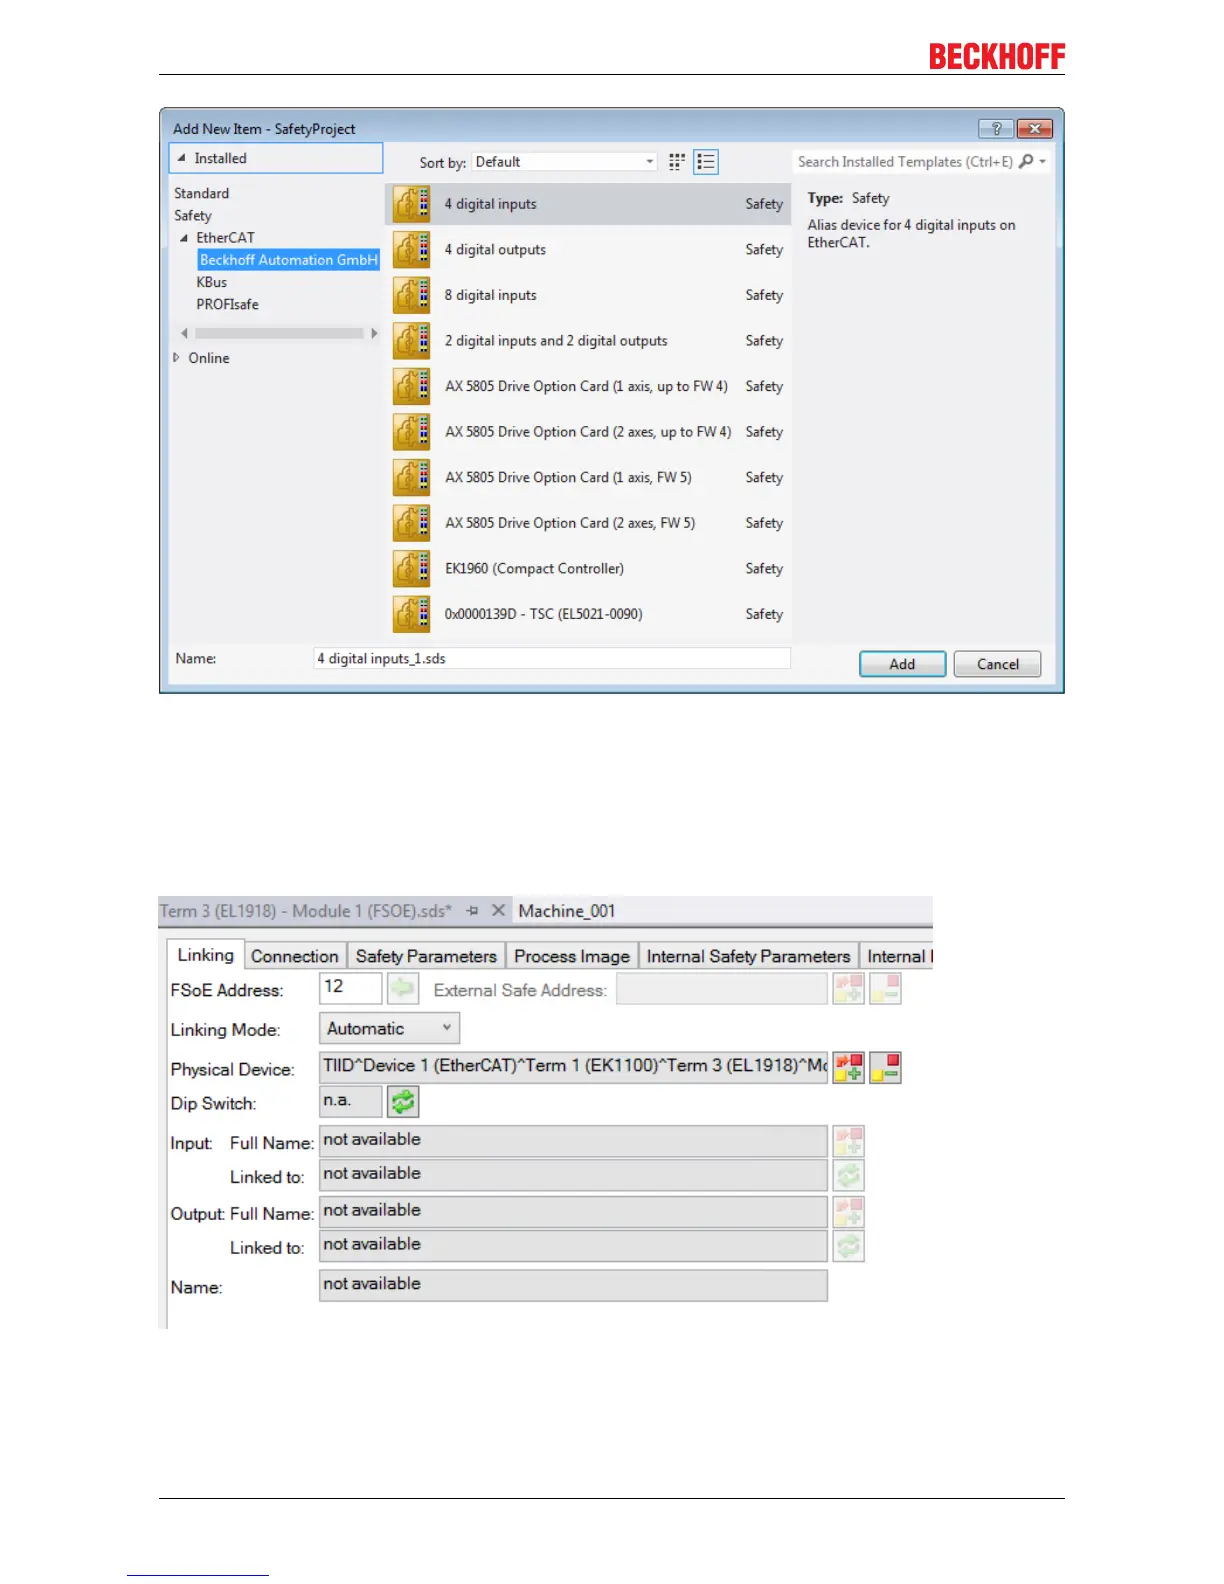
Task: Click the '8 digital inputs' template icon
Action: coord(411,295)
